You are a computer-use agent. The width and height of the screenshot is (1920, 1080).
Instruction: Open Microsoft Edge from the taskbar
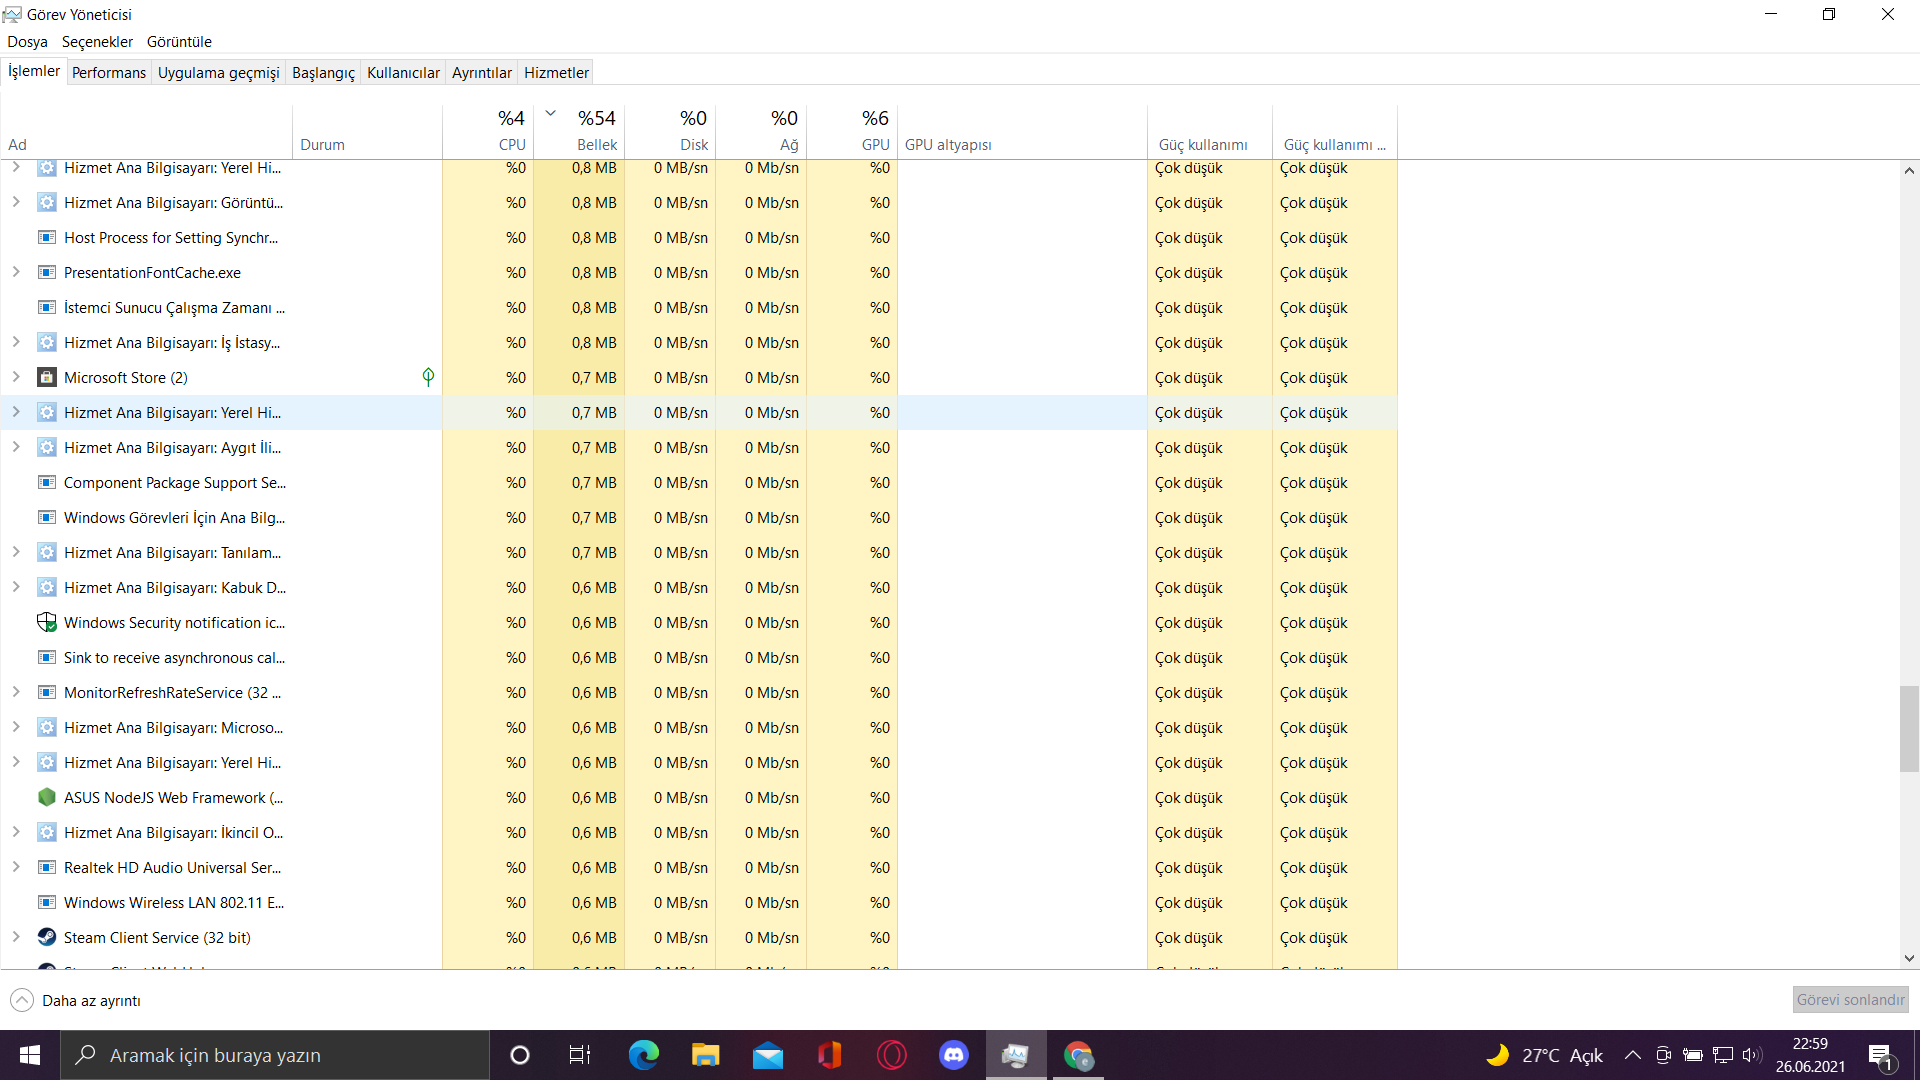point(643,1055)
